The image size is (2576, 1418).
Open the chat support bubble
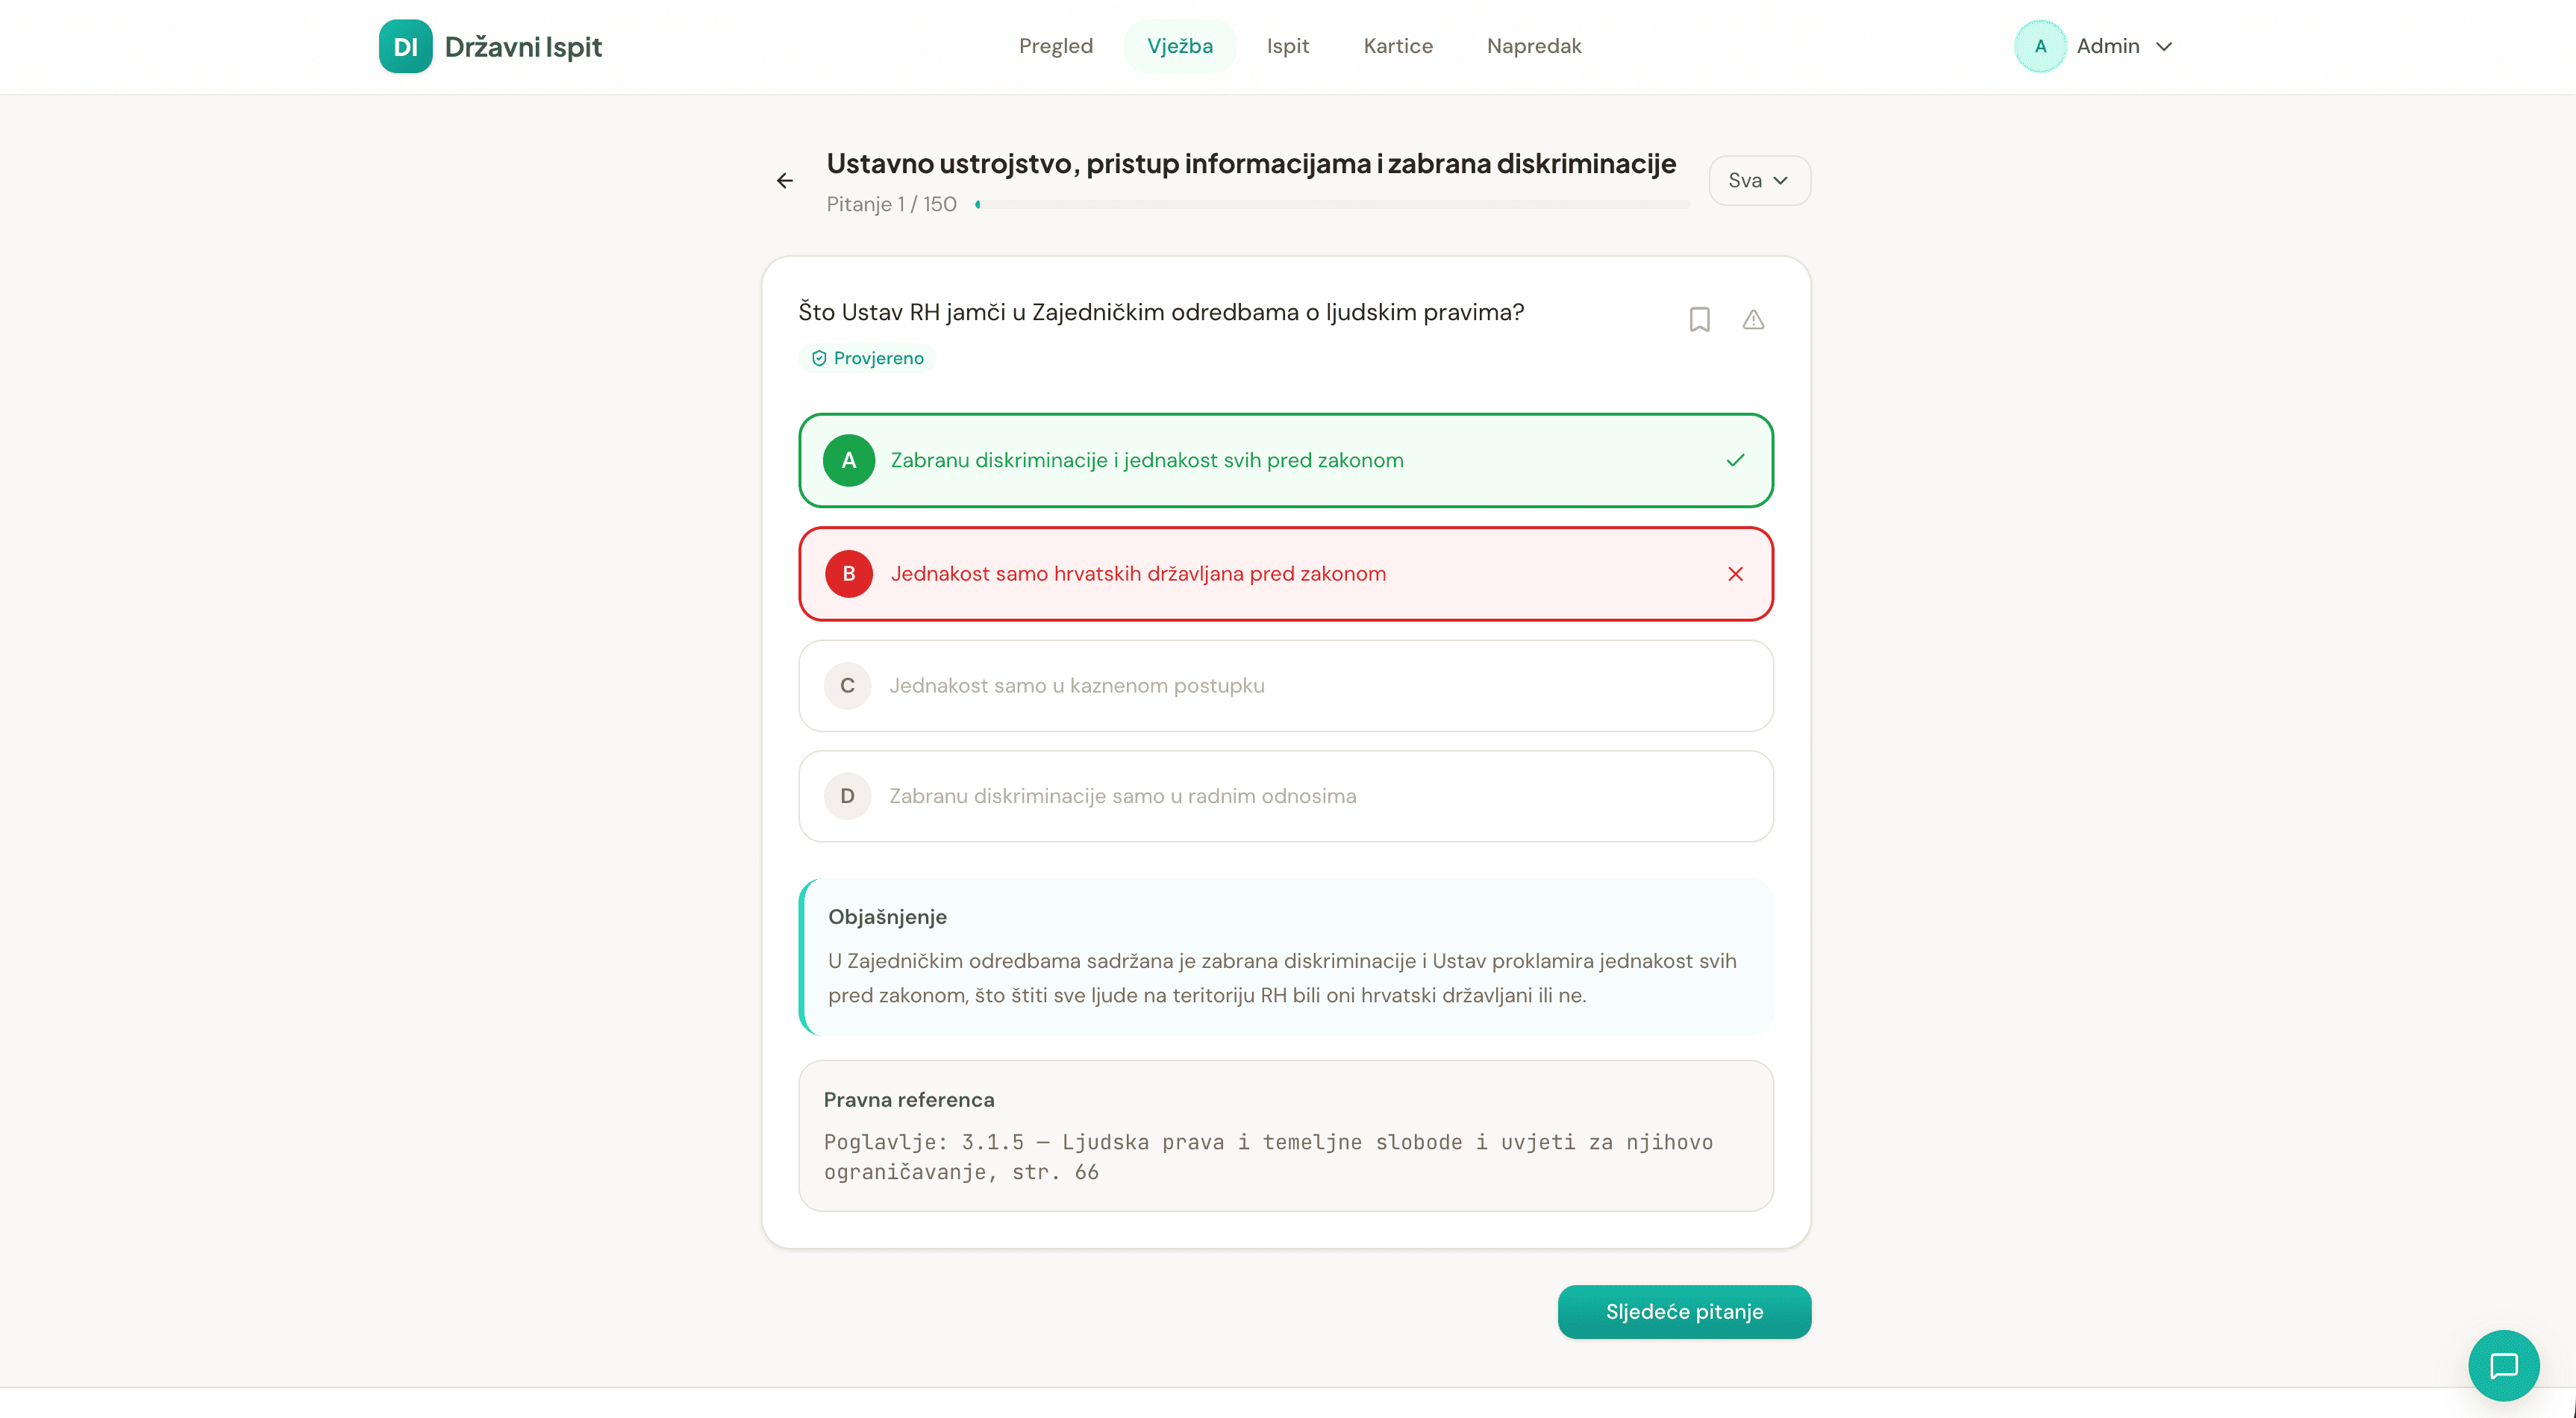(x=2504, y=1366)
